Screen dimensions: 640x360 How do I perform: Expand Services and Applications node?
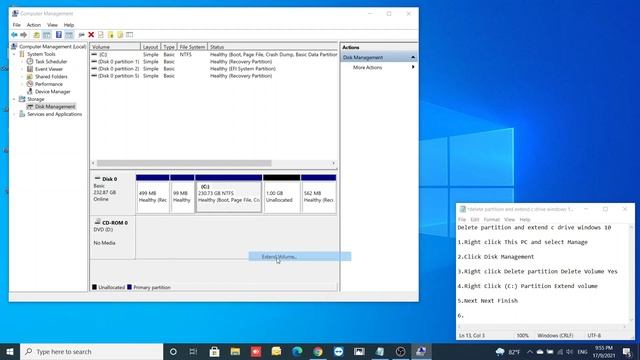[x=14, y=114]
